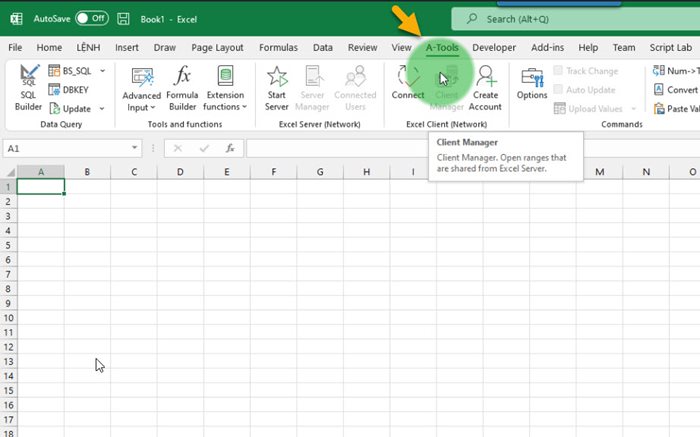Click Create Account
This screenshot has width=700, height=437.
tap(485, 88)
